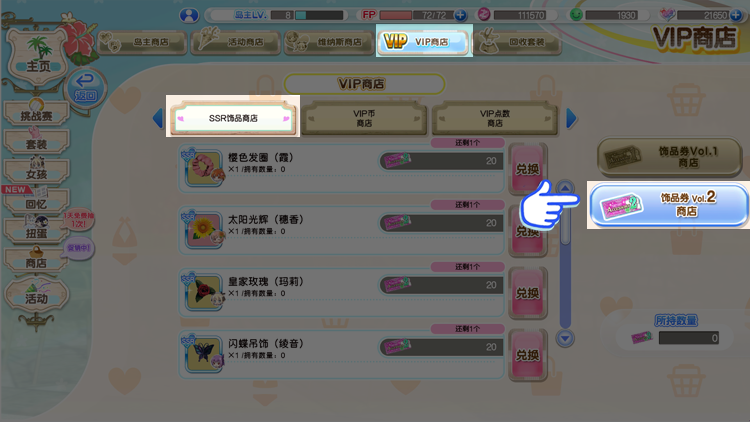Image resolution: width=750 pixels, height=422 pixels.
Task: Exchange the 皇家玫瑰 item with 兑换
Action: [x=527, y=293]
